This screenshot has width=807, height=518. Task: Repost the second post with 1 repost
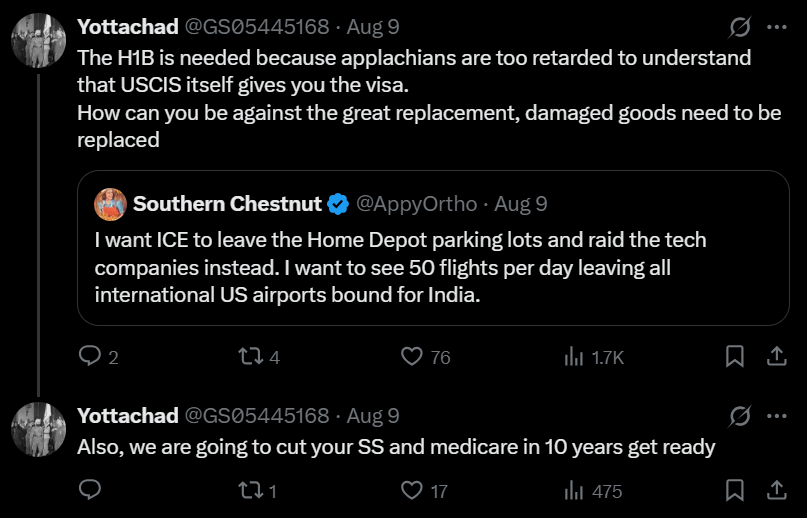point(246,490)
